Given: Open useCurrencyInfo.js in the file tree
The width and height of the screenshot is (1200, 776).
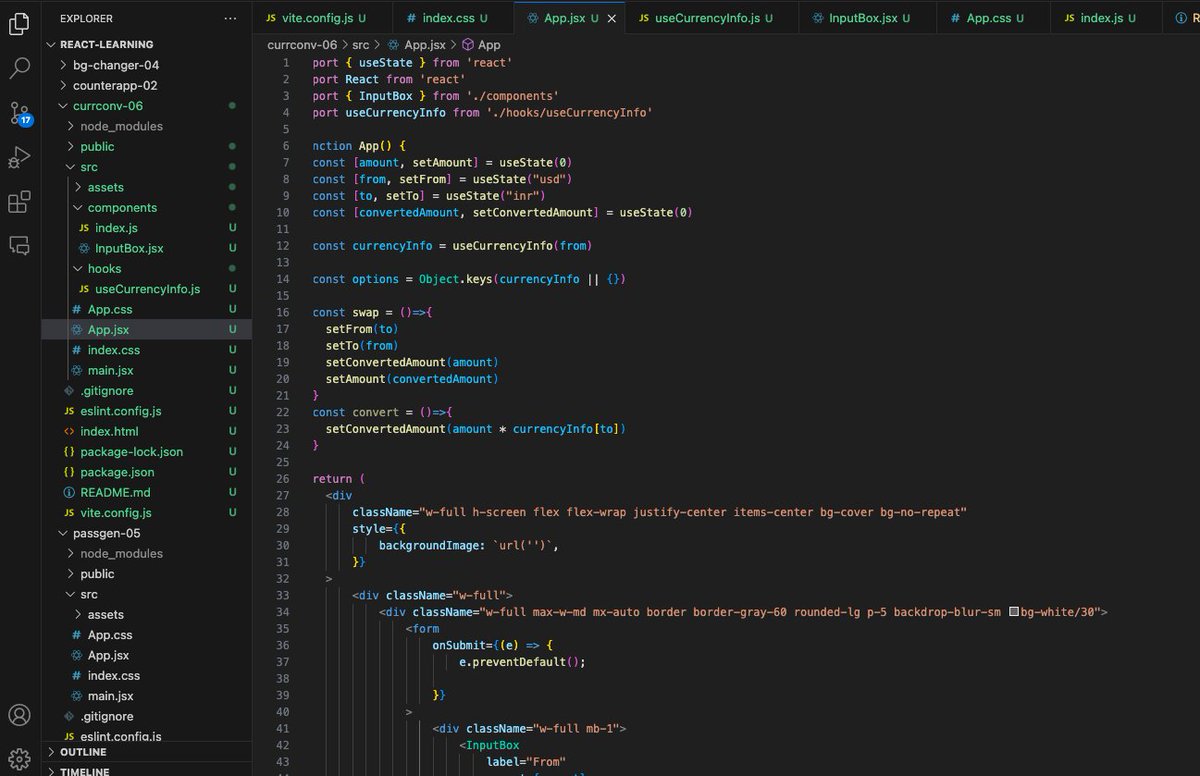Looking at the screenshot, I should [x=147, y=289].
